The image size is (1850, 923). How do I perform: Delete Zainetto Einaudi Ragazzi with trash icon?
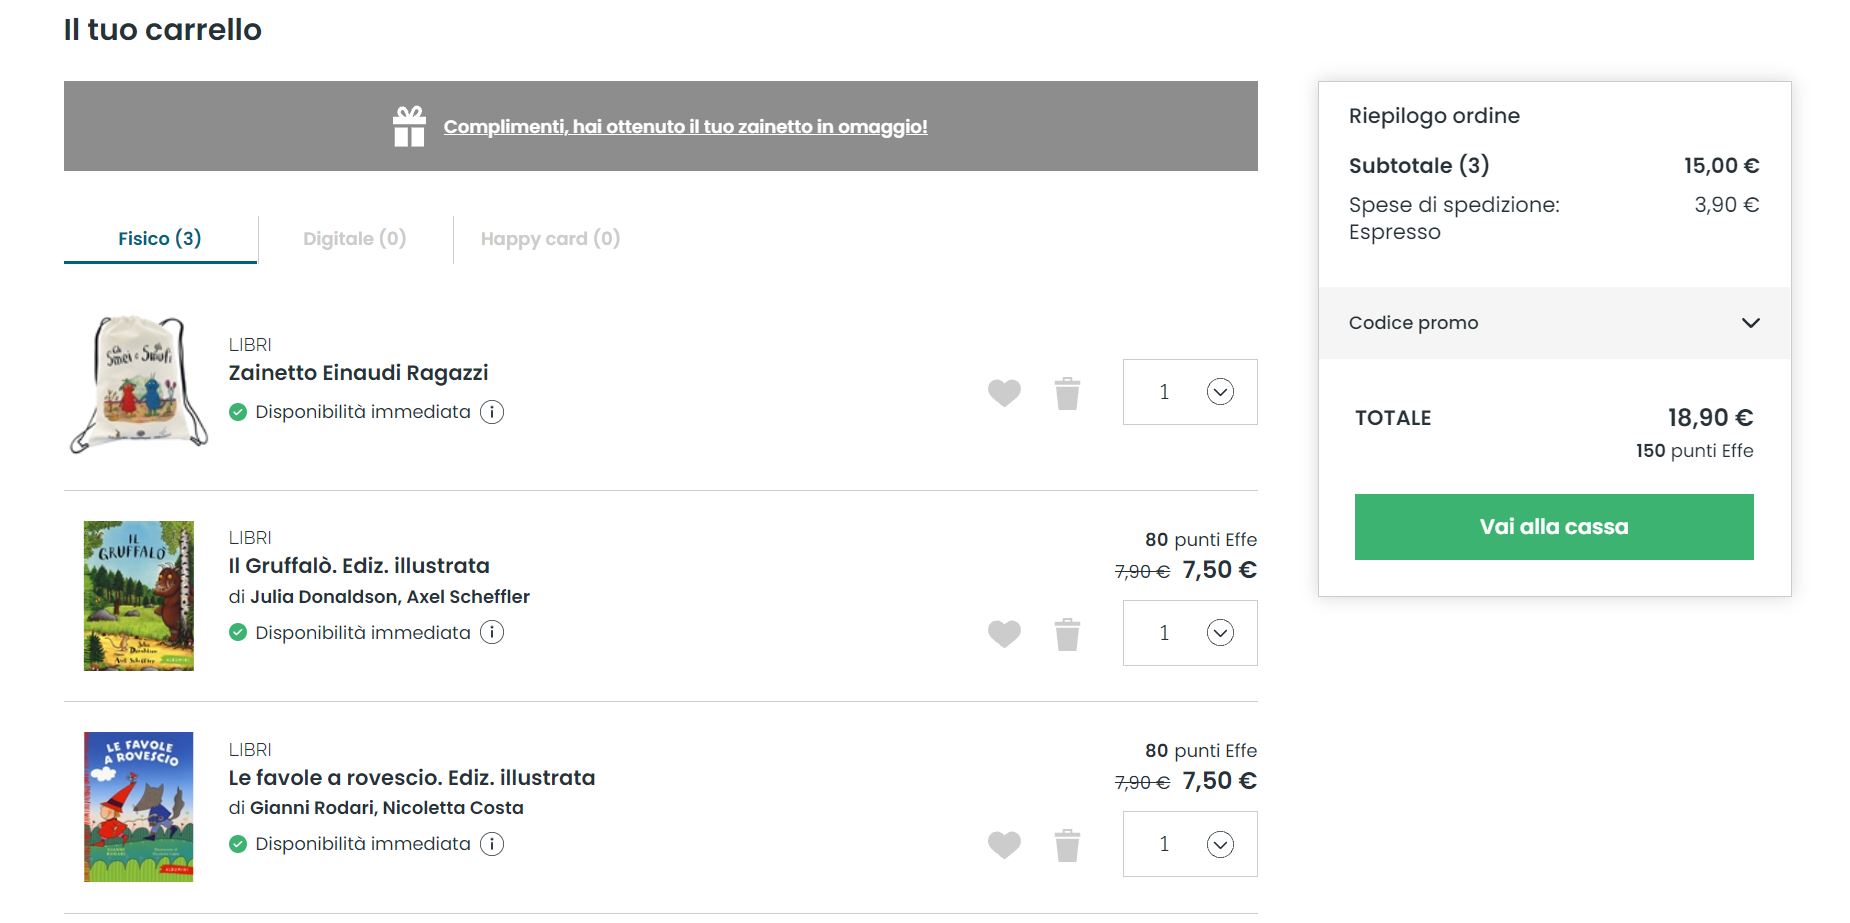click(x=1067, y=393)
